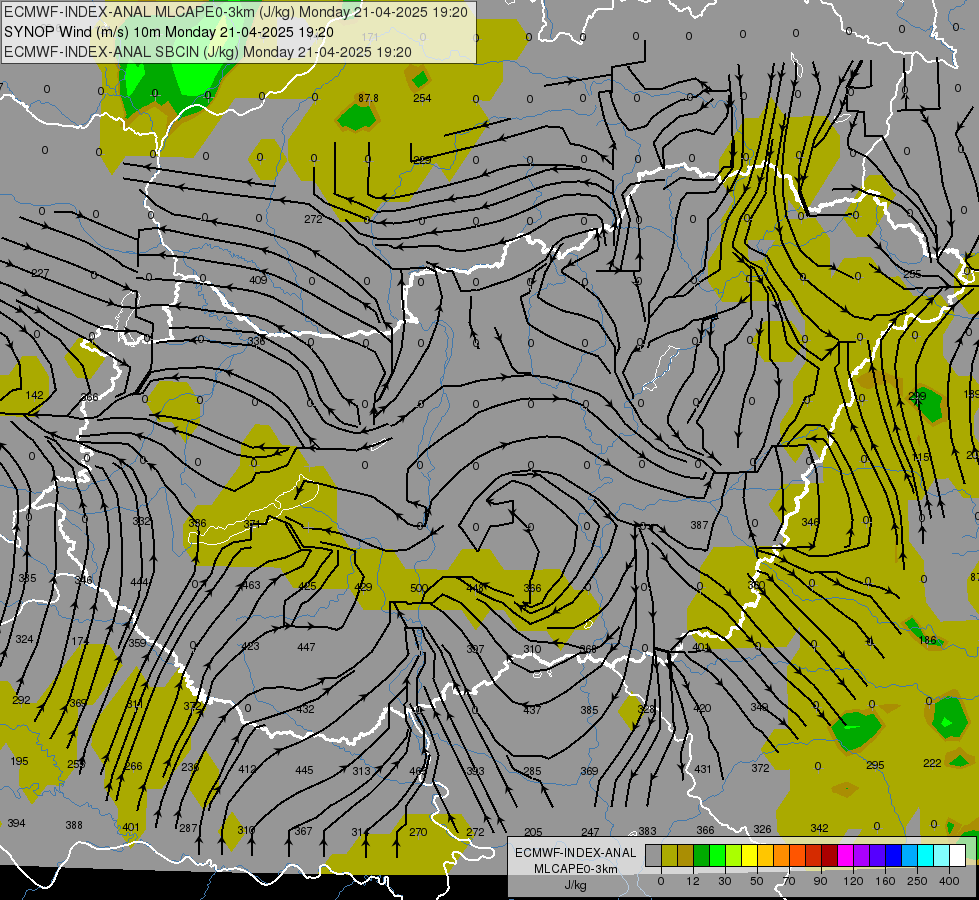Screen dimensions: 979x900
Task: Click the olive swatch in the legend
Action: [x=669, y=855]
